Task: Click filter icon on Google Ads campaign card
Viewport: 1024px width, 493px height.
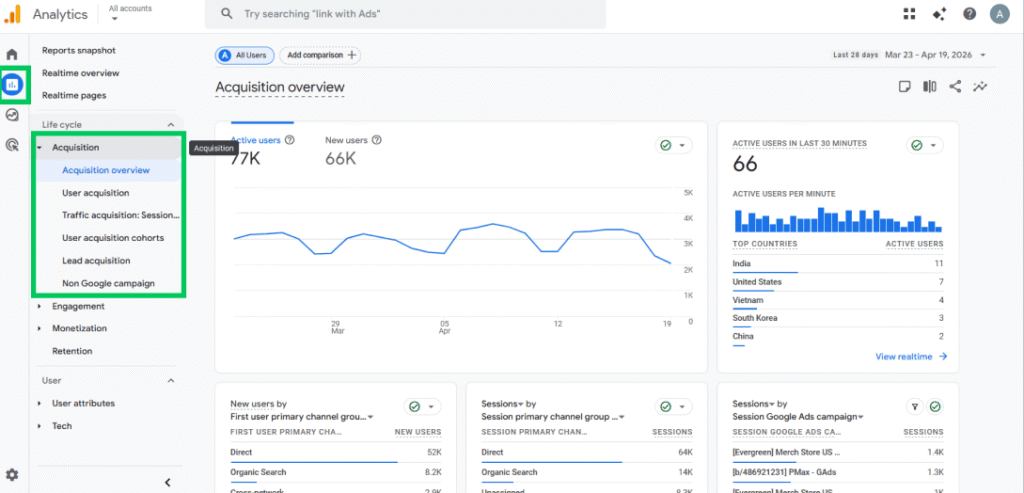Action: (915, 407)
